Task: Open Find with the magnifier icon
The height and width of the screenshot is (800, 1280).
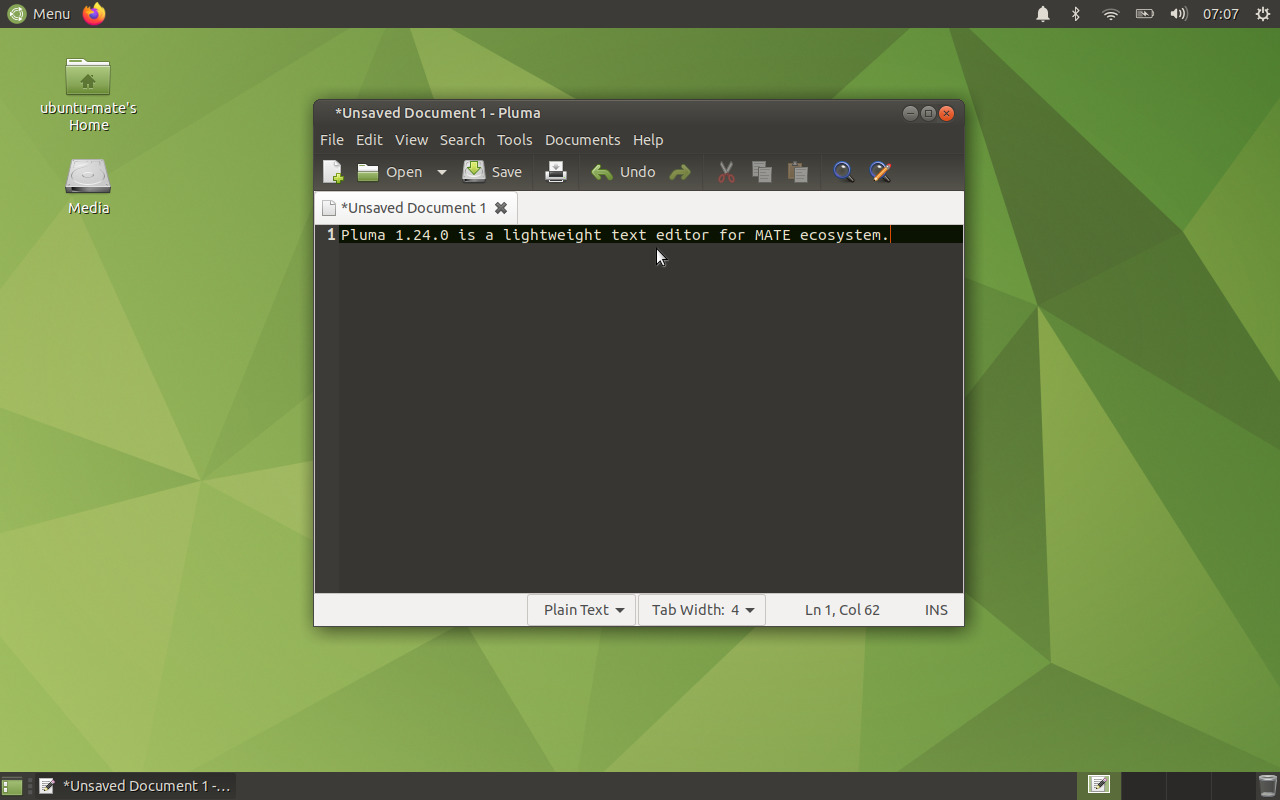Action: (x=844, y=172)
